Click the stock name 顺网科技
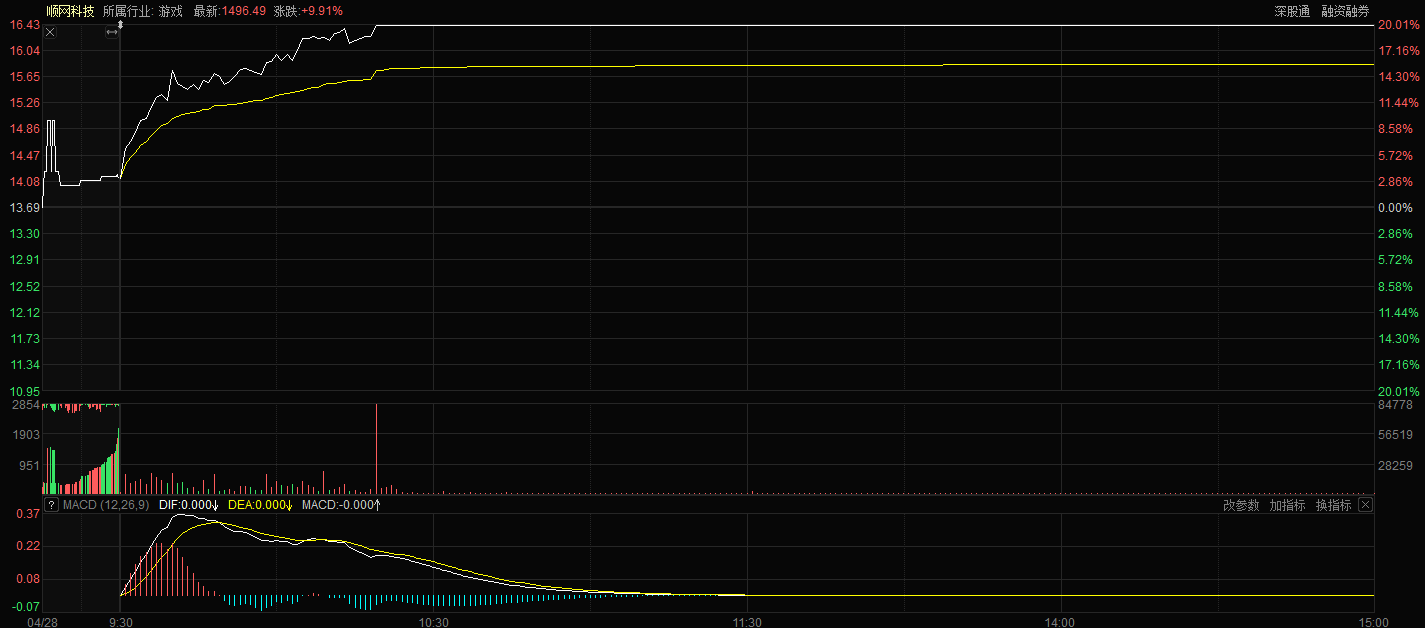 click(71, 11)
